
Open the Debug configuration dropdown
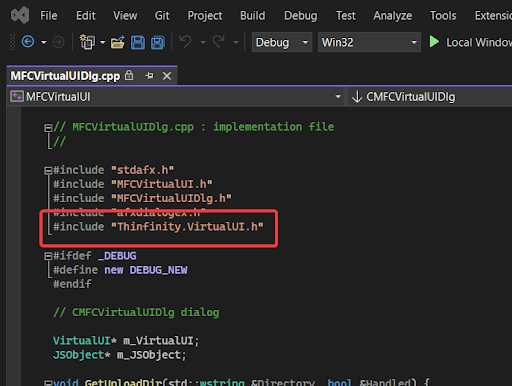point(282,42)
